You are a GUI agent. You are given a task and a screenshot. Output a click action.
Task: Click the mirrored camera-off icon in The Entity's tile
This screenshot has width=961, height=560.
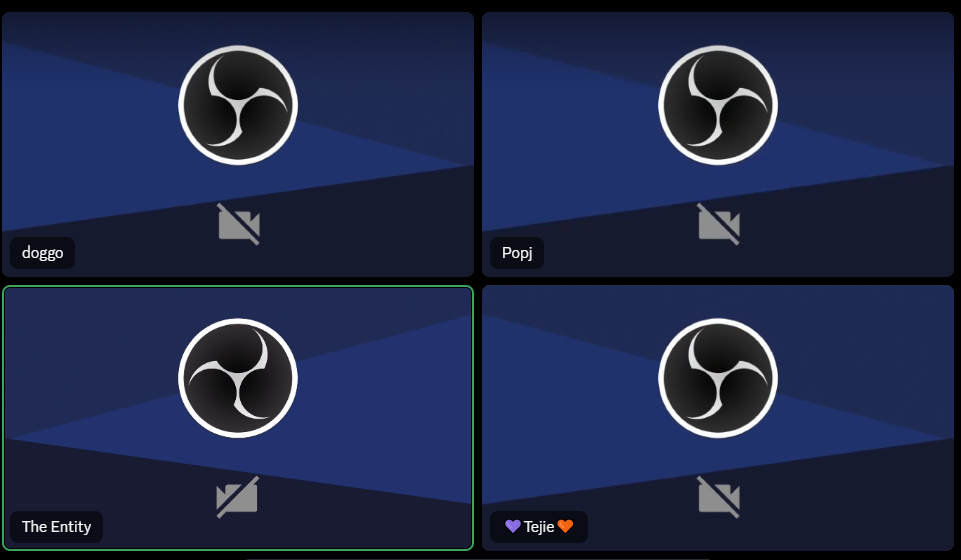coord(237,497)
